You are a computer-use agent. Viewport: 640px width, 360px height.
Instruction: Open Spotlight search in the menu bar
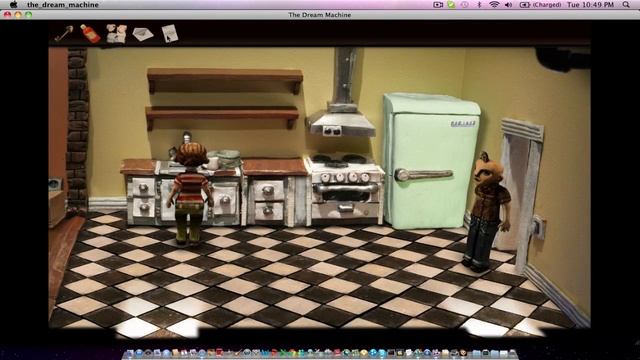[626, 4]
